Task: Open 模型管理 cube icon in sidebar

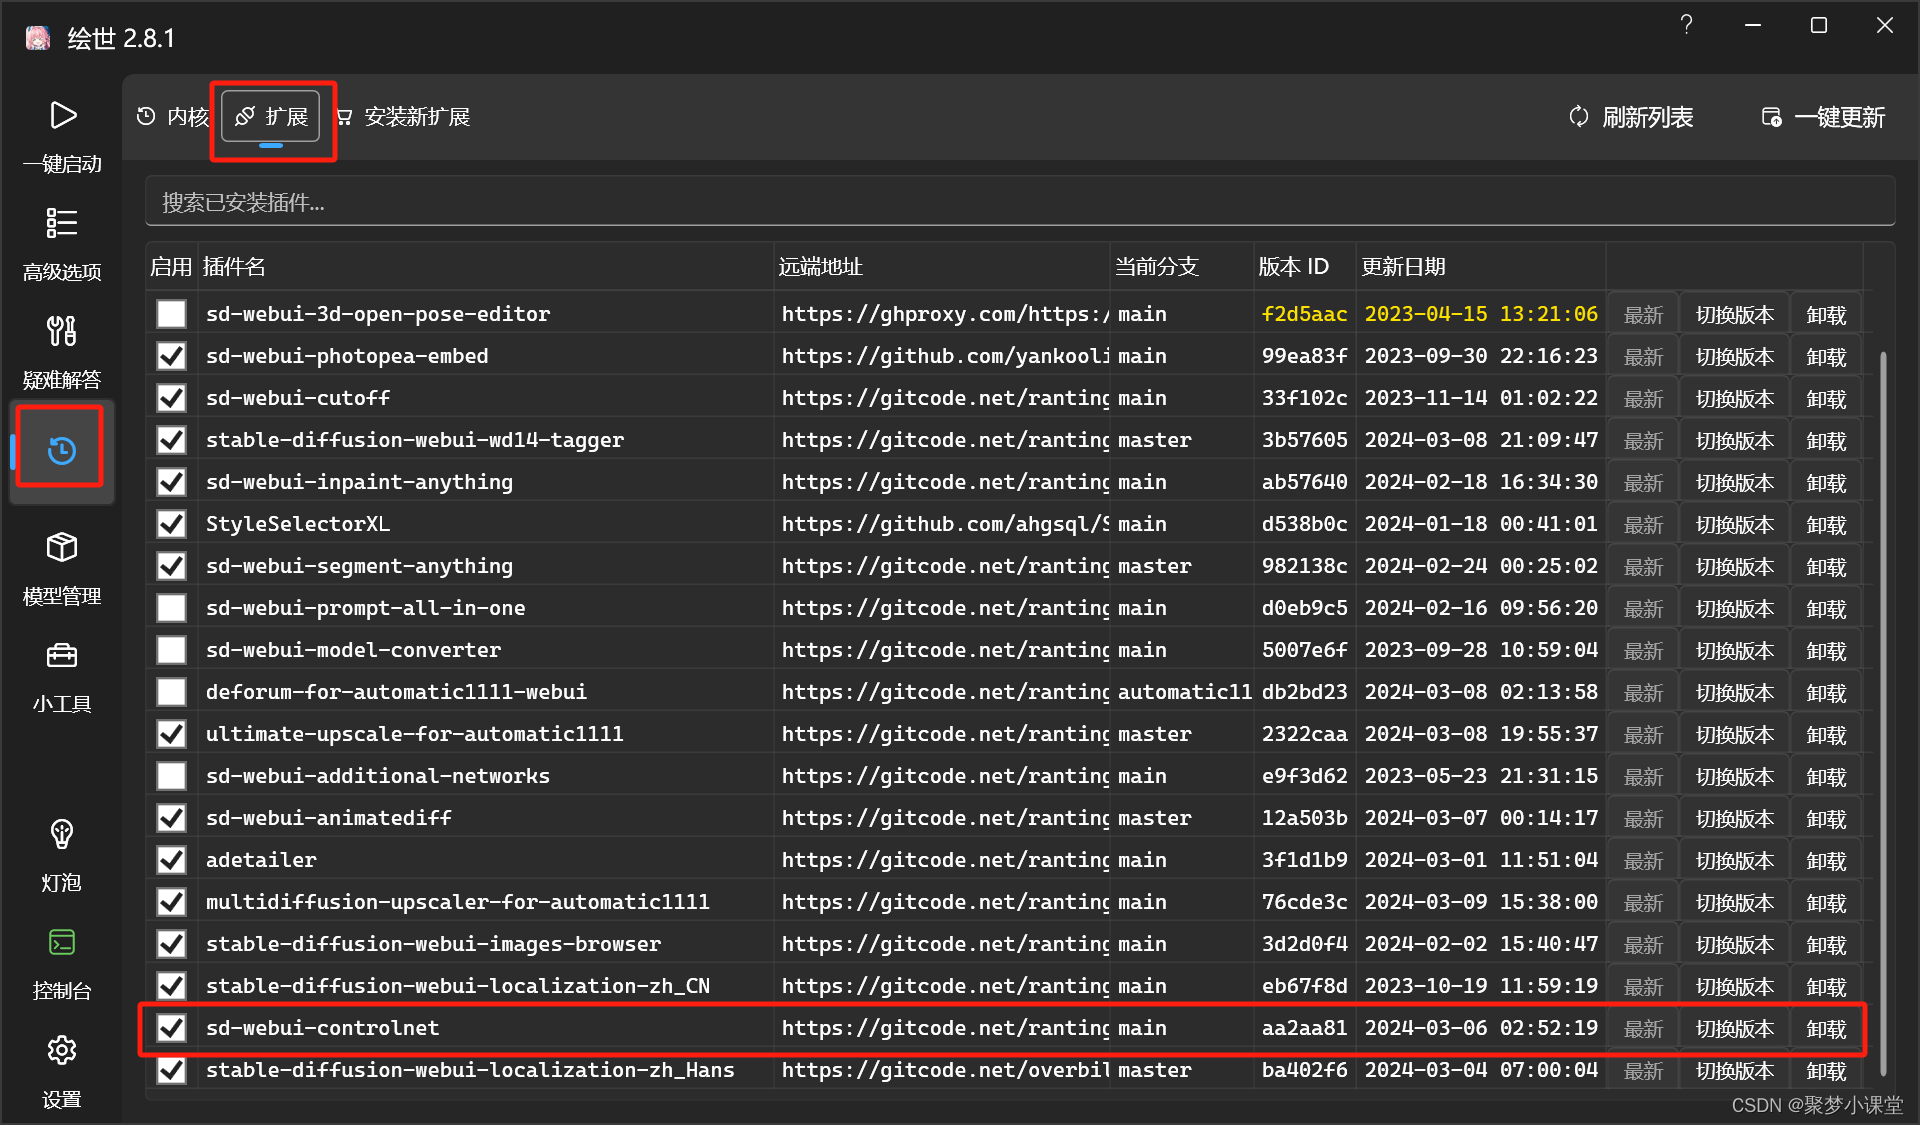Action: pyautogui.click(x=62, y=547)
